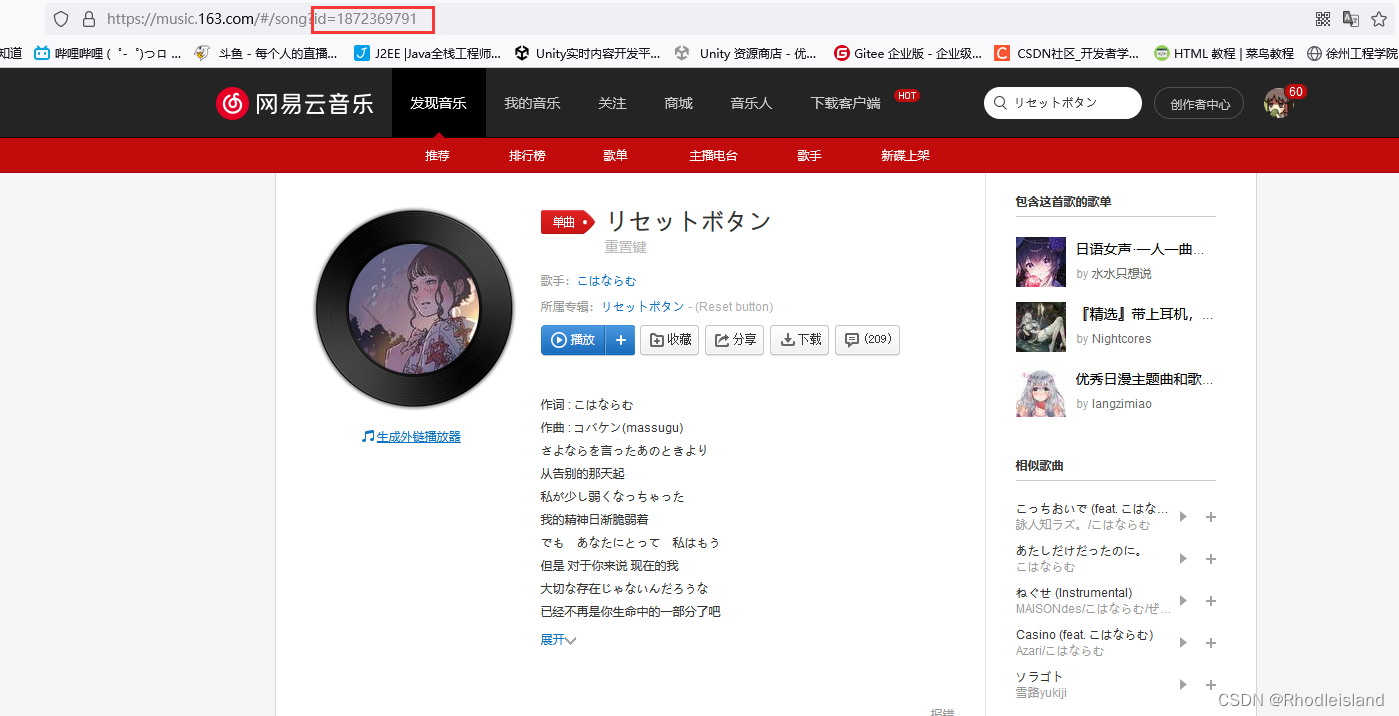Select 歌单 in the red submenu

[x=615, y=156]
